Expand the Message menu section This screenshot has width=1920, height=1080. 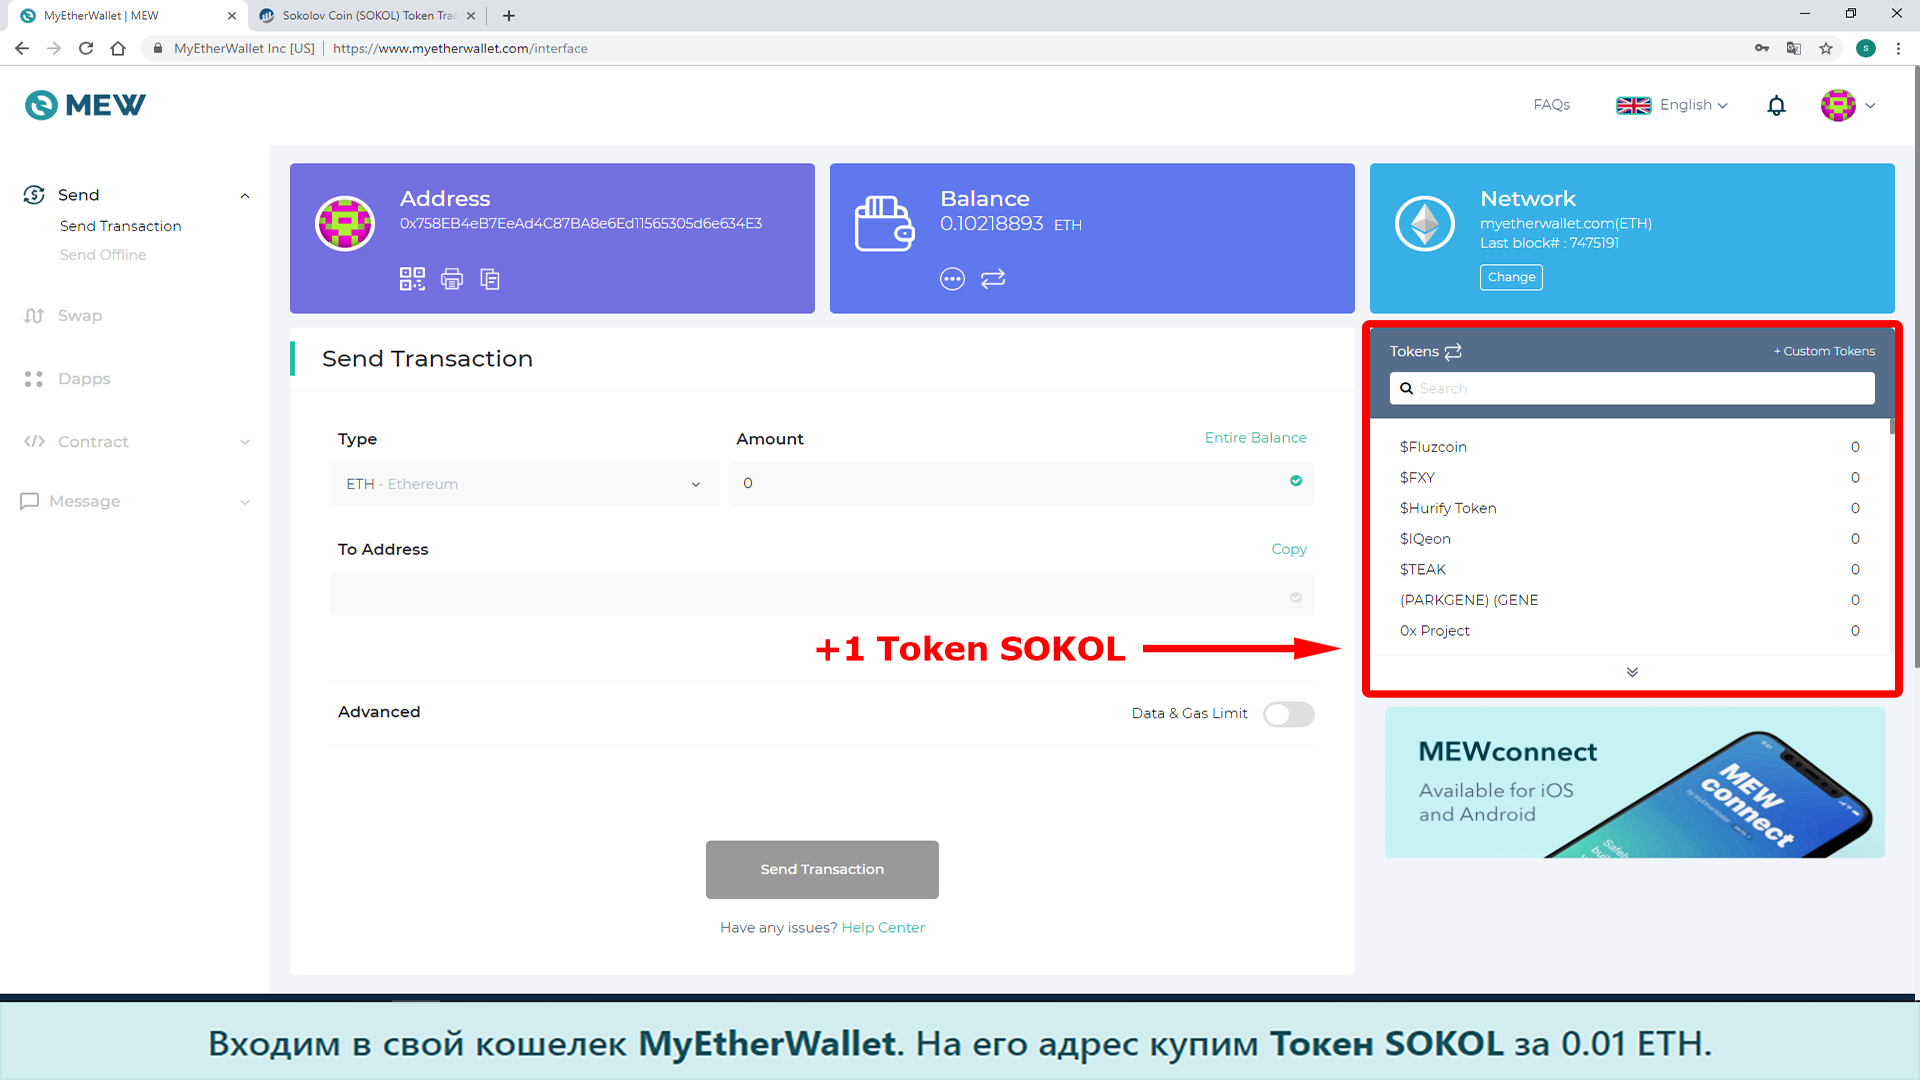coord(245,502)
